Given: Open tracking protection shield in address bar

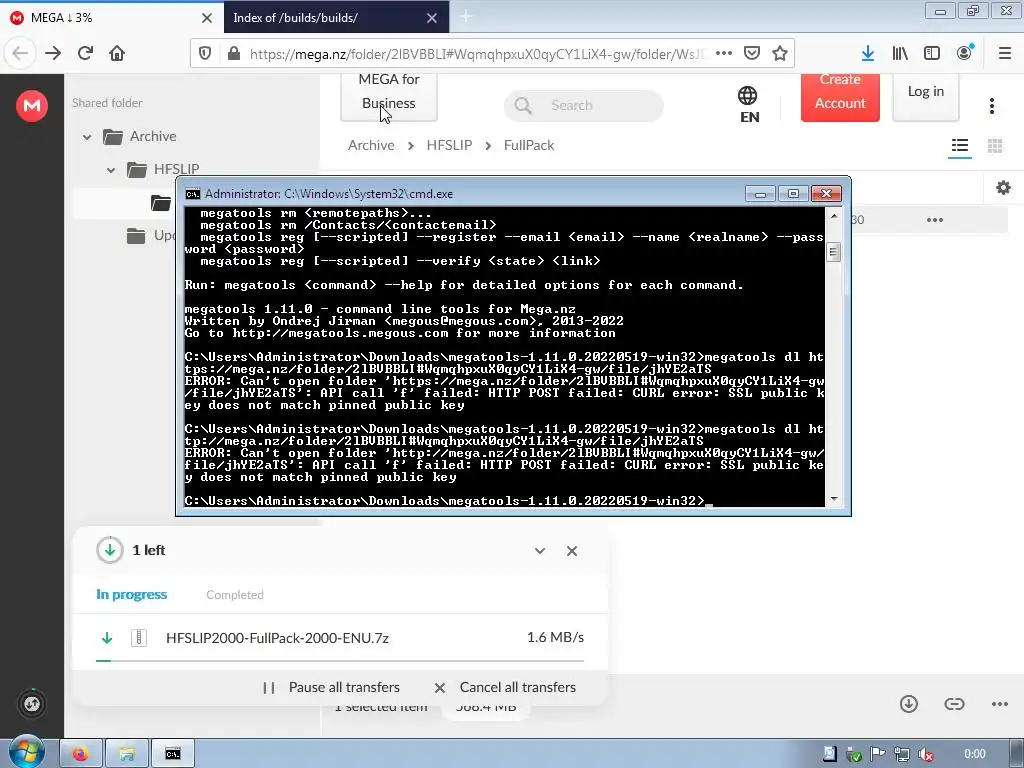Looking at the screenshot, I should click(x=204, y=54).
